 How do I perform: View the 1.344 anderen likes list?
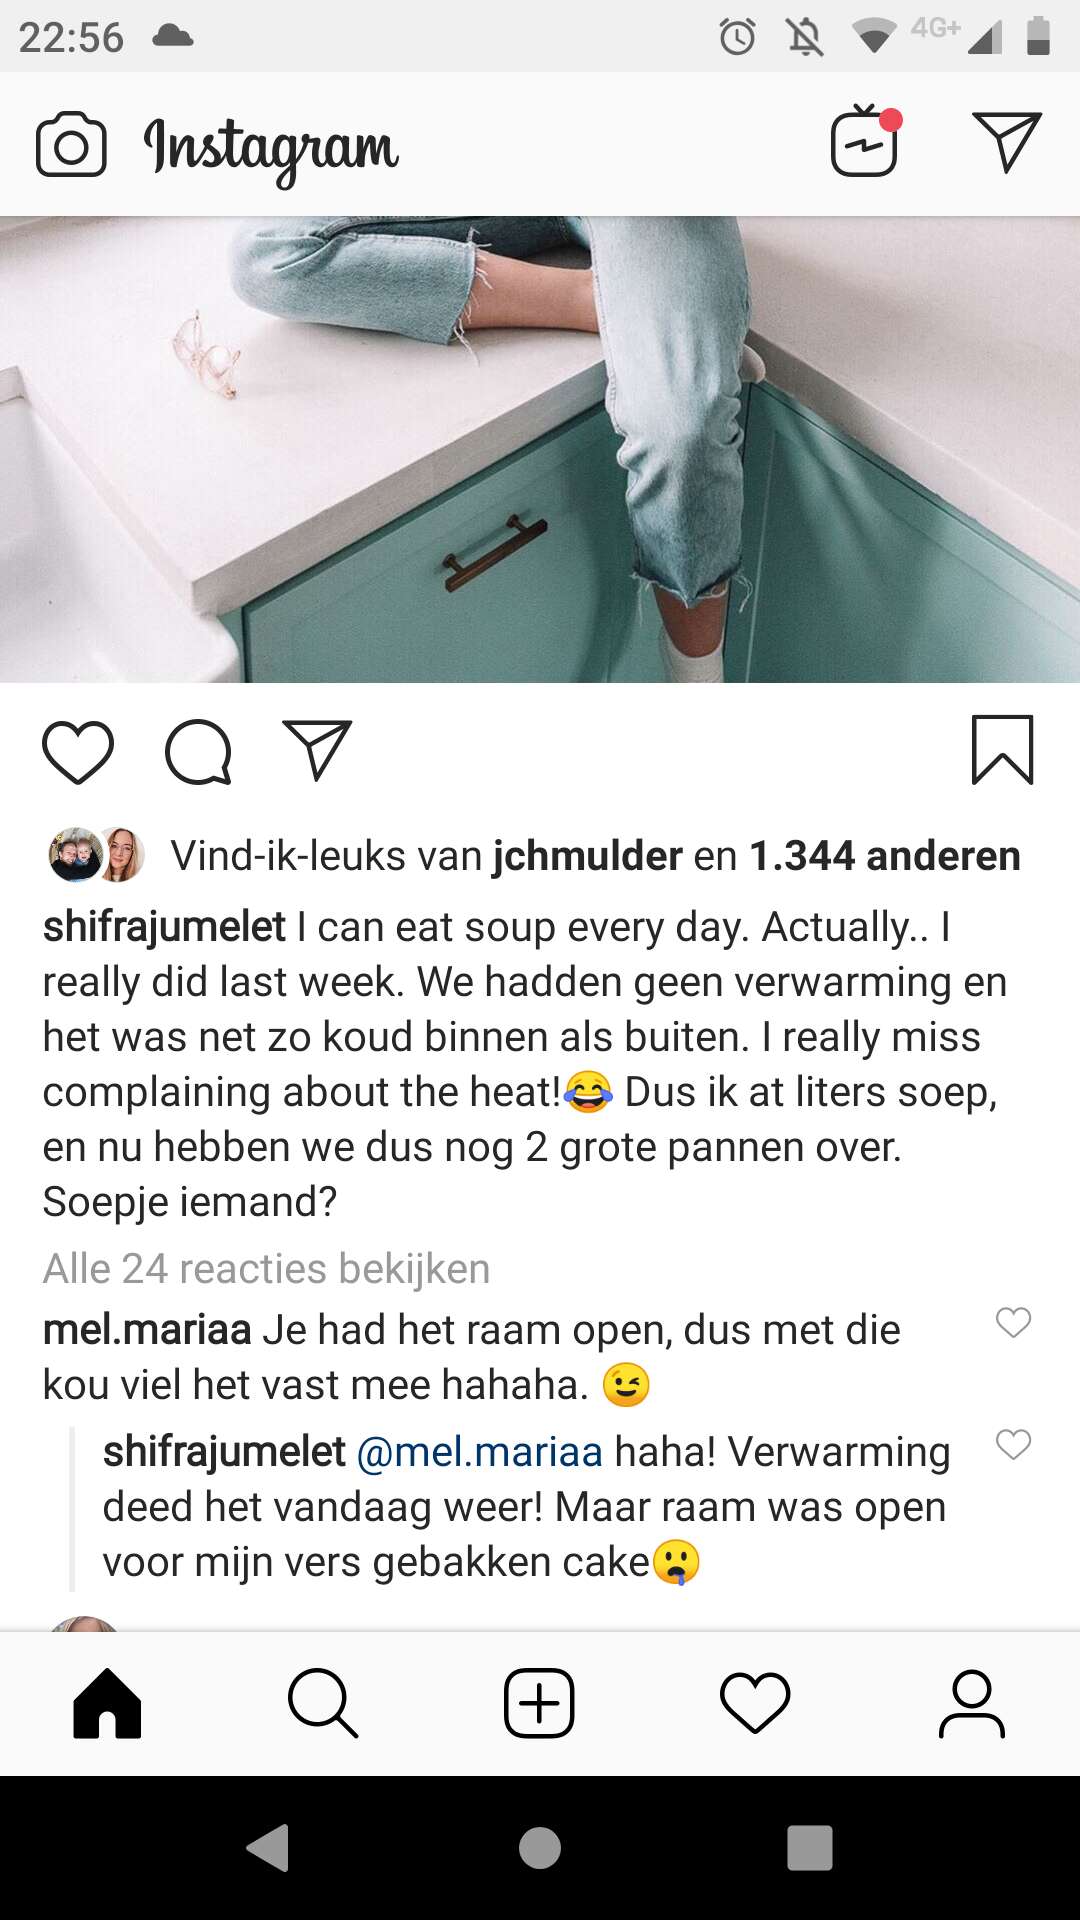coord(885,856)
